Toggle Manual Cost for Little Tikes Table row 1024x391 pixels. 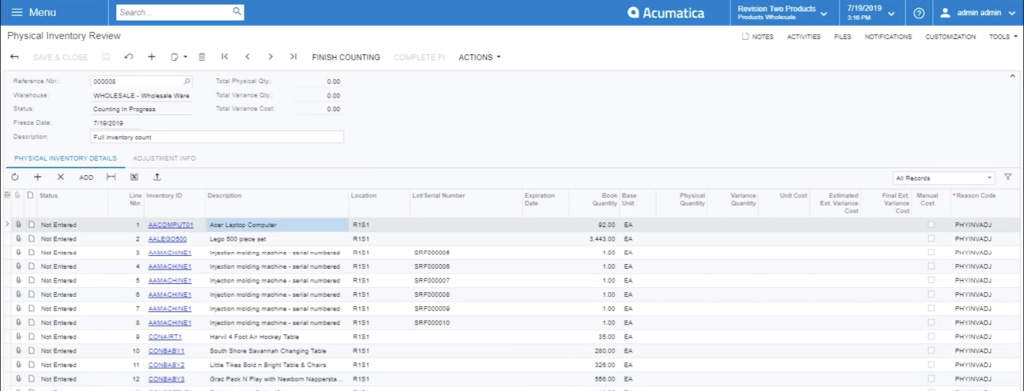931,365
